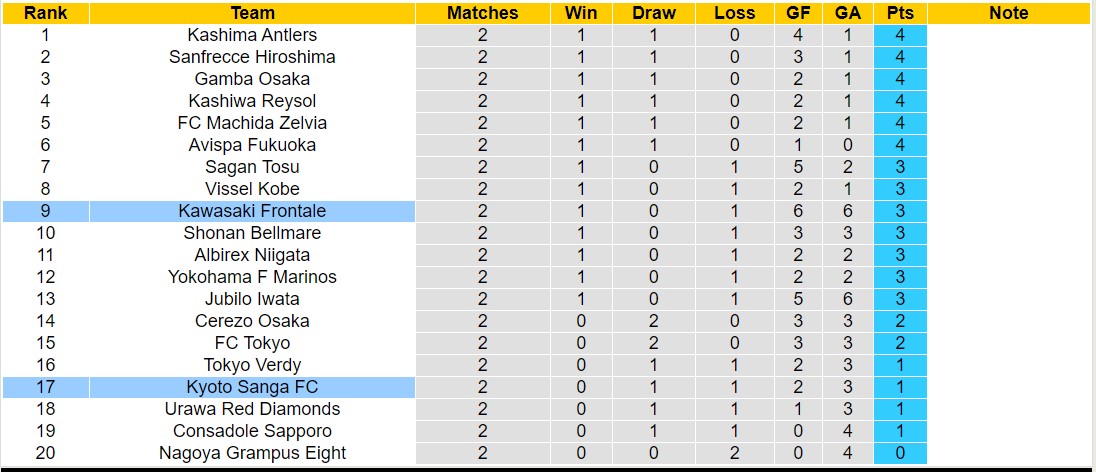Click the Loss column header
The image size is (1096, 472).
(x=735, y=13)
